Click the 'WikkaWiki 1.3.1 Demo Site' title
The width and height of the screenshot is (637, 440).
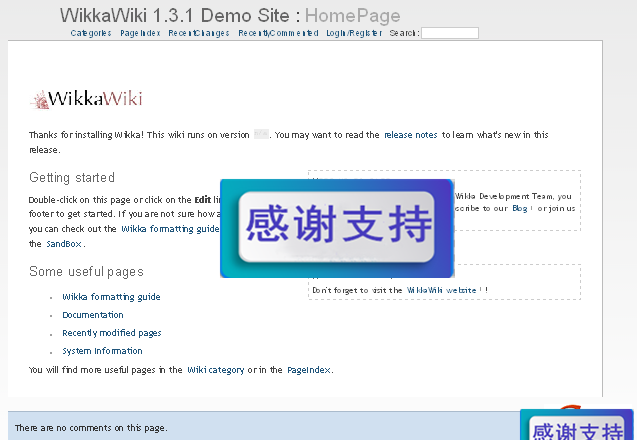pos(175,16)
